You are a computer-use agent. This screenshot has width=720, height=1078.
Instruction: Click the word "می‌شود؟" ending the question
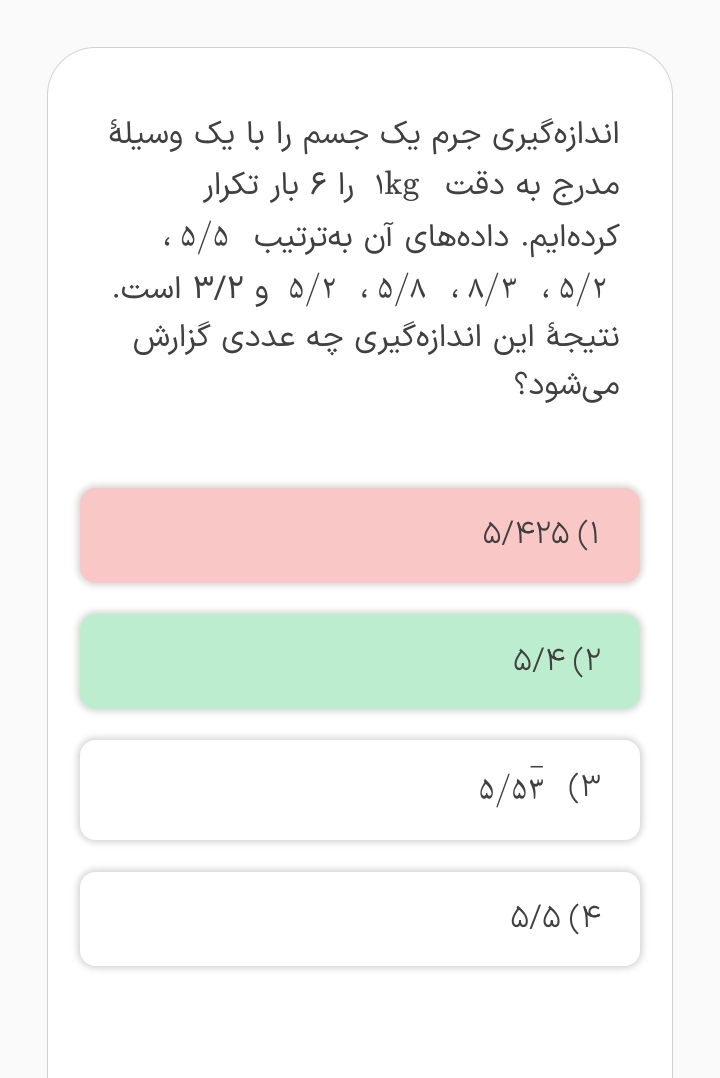pyautogui.click(x=568, y=386)
